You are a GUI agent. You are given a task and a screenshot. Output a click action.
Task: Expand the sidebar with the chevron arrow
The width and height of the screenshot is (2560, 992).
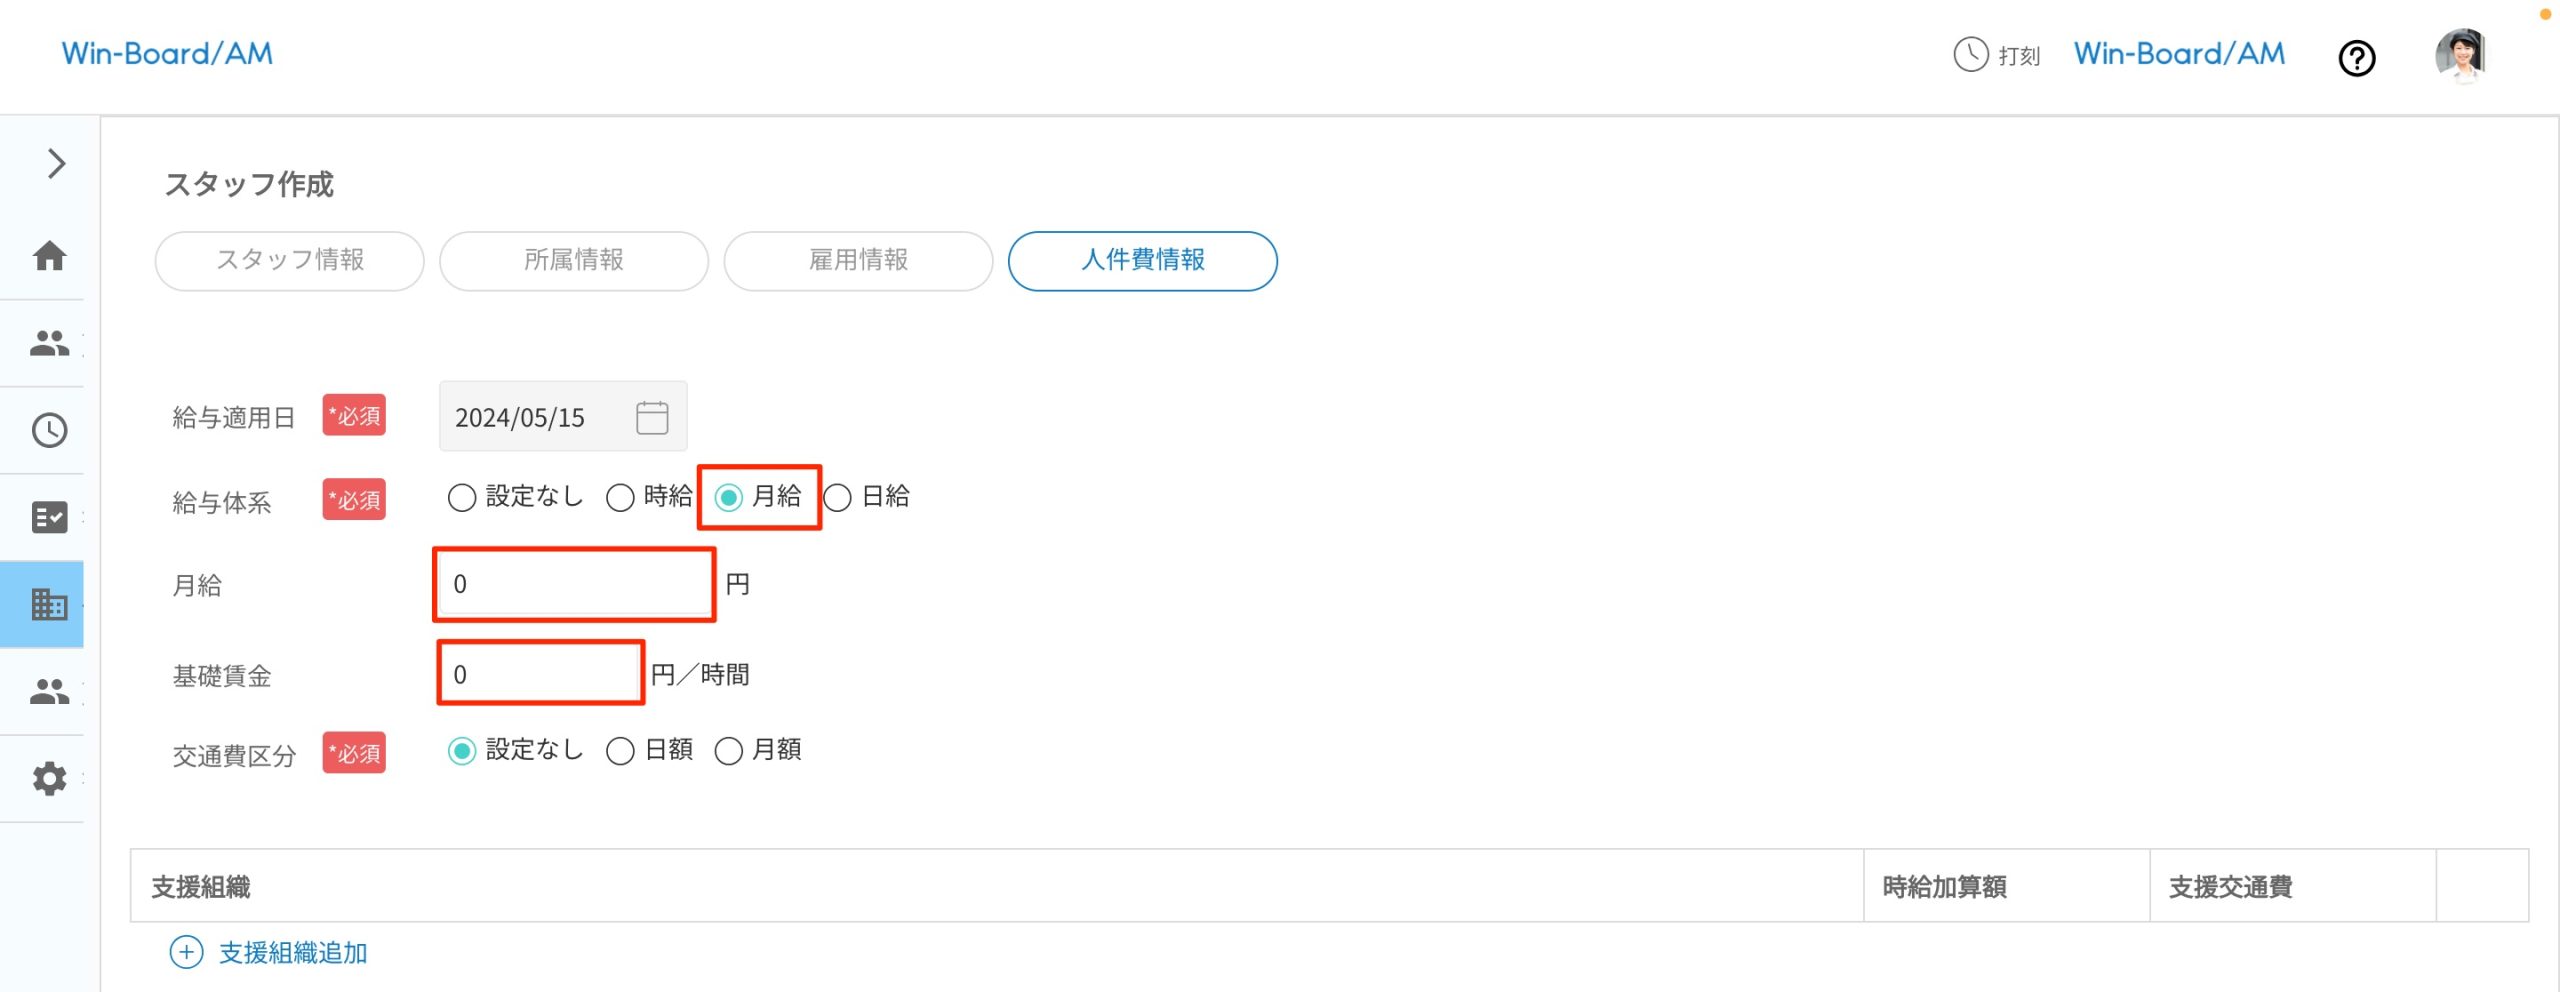tap(56, 163)
